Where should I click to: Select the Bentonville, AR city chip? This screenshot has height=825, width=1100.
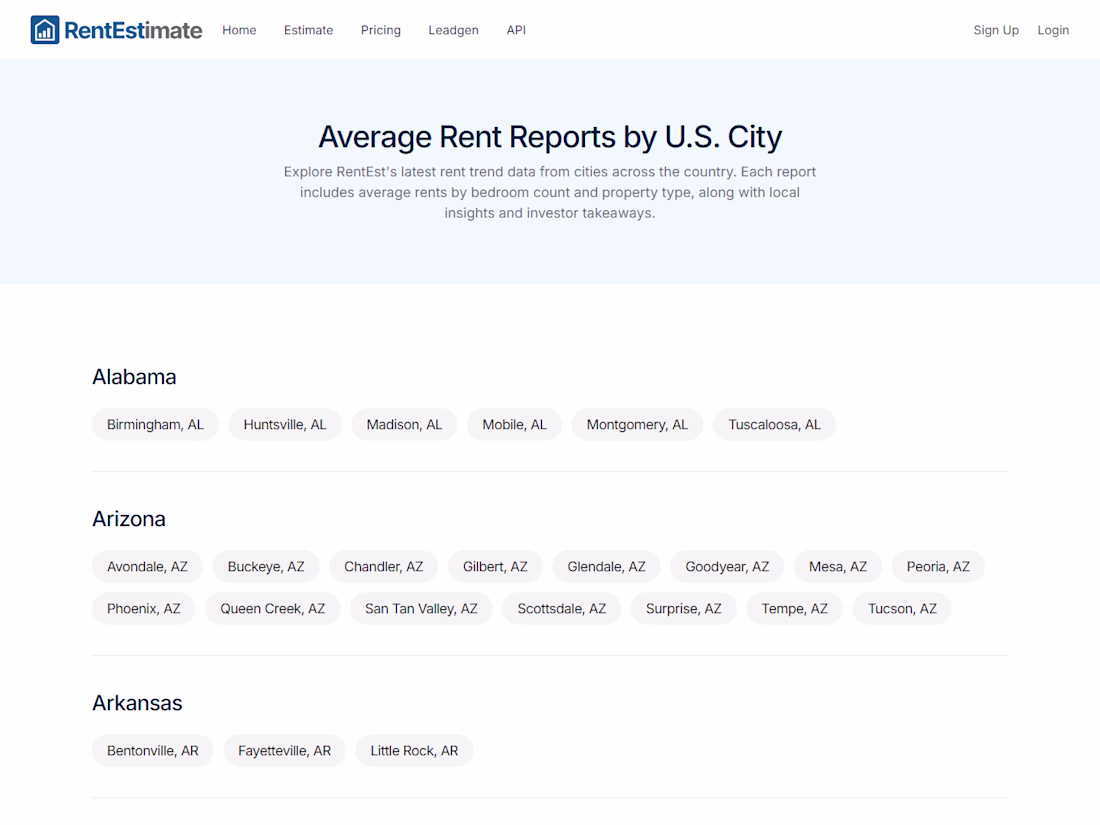point(153,751)
